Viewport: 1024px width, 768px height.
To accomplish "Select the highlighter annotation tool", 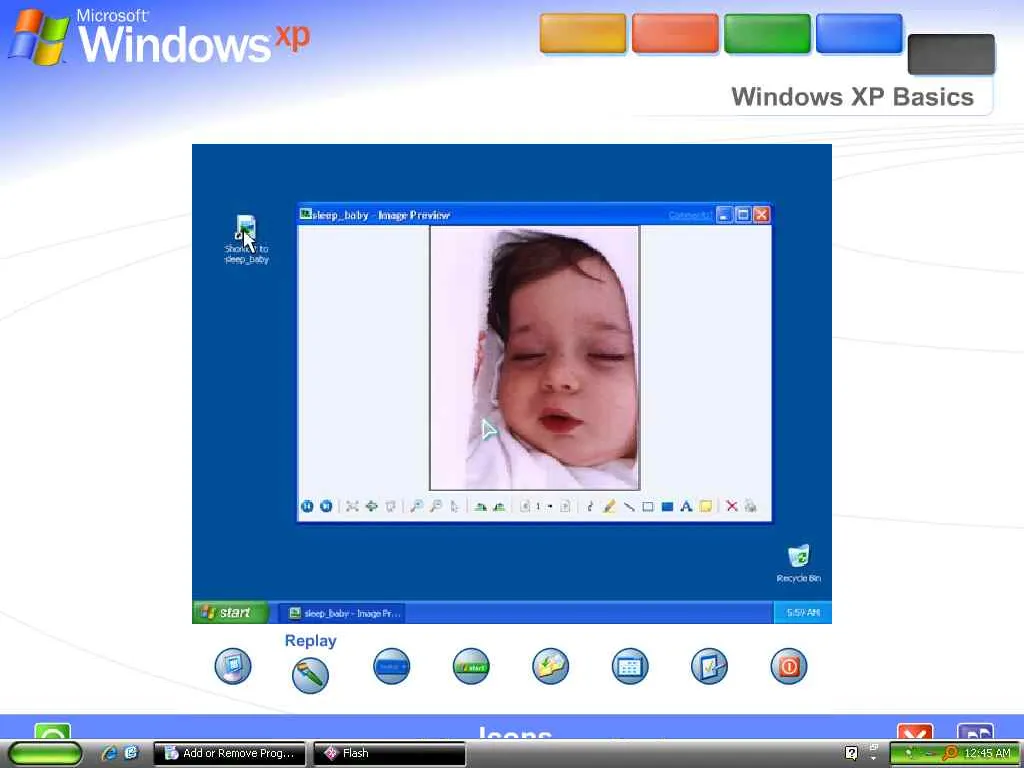I will [609, 506].
